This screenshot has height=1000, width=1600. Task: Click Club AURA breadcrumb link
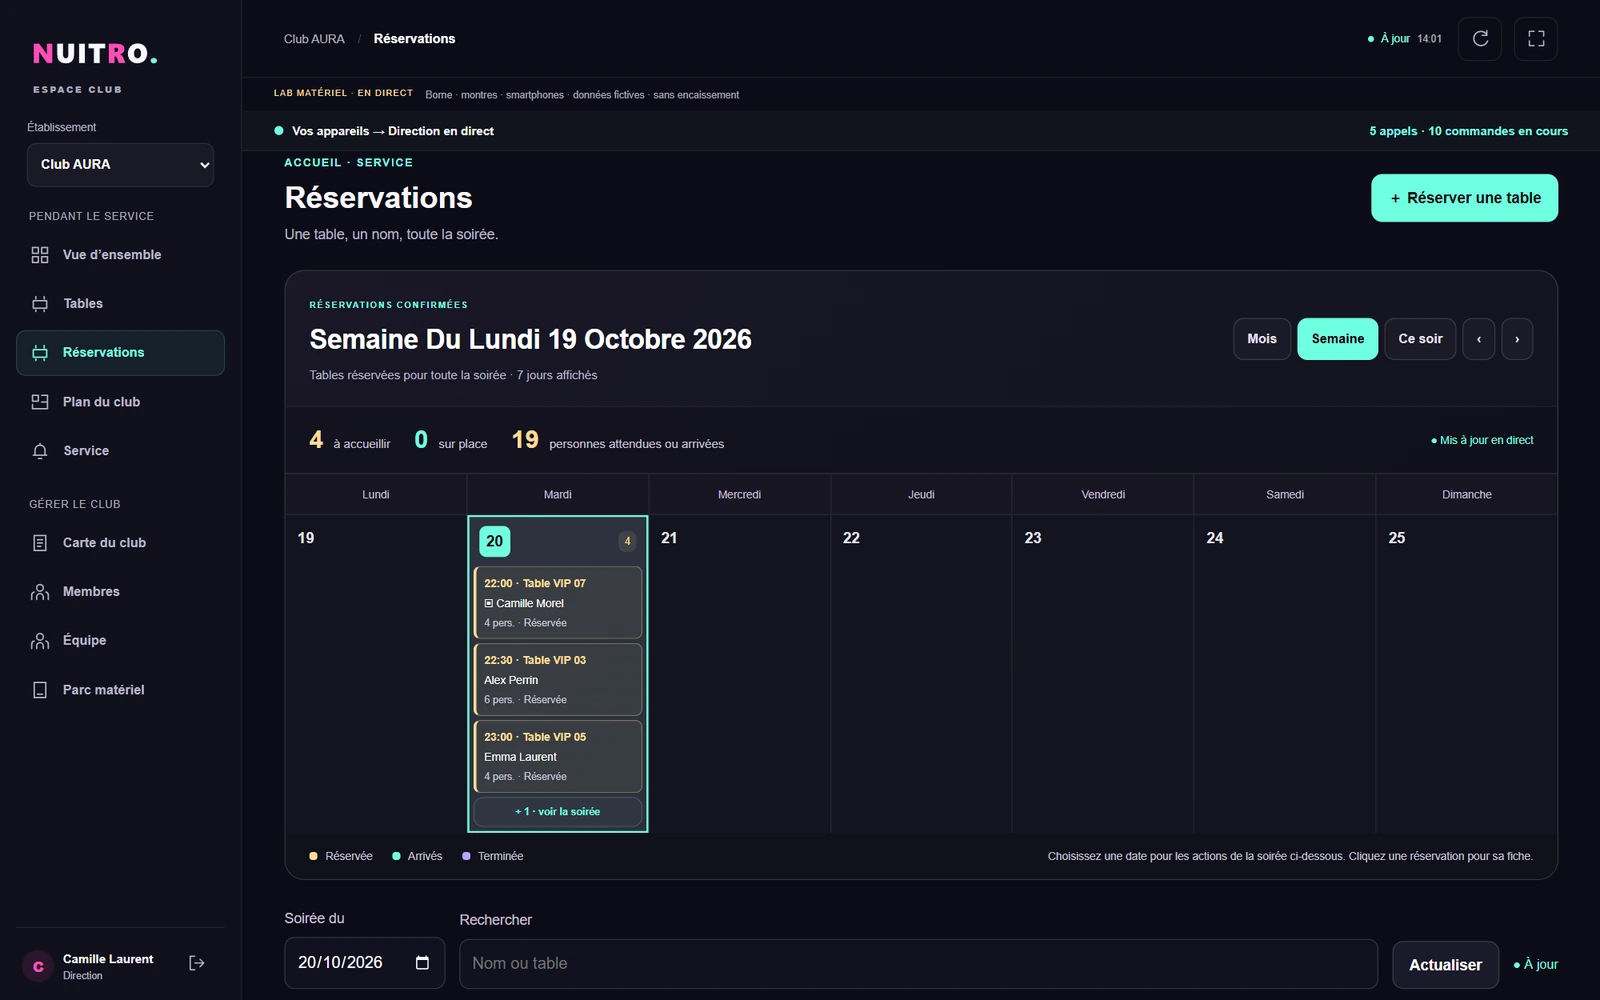[314, 39]
